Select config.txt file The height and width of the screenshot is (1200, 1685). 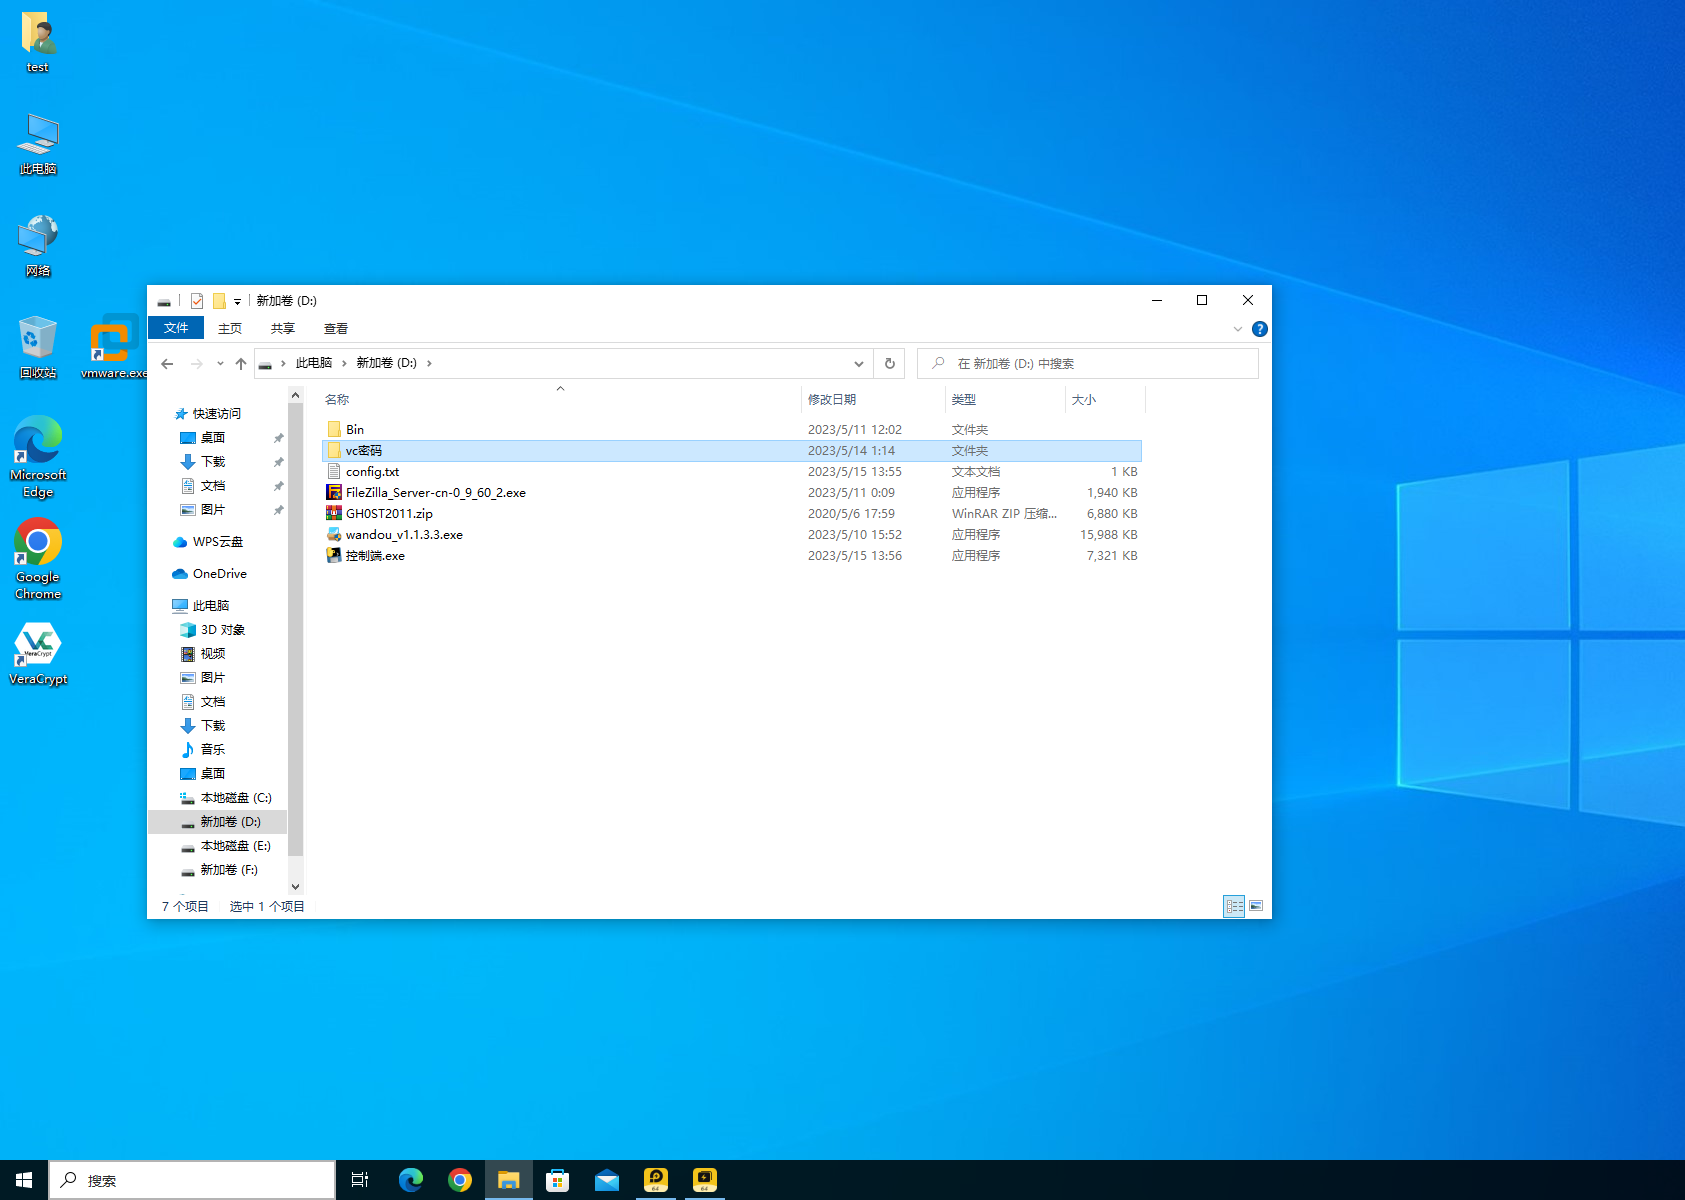[732, 472]
